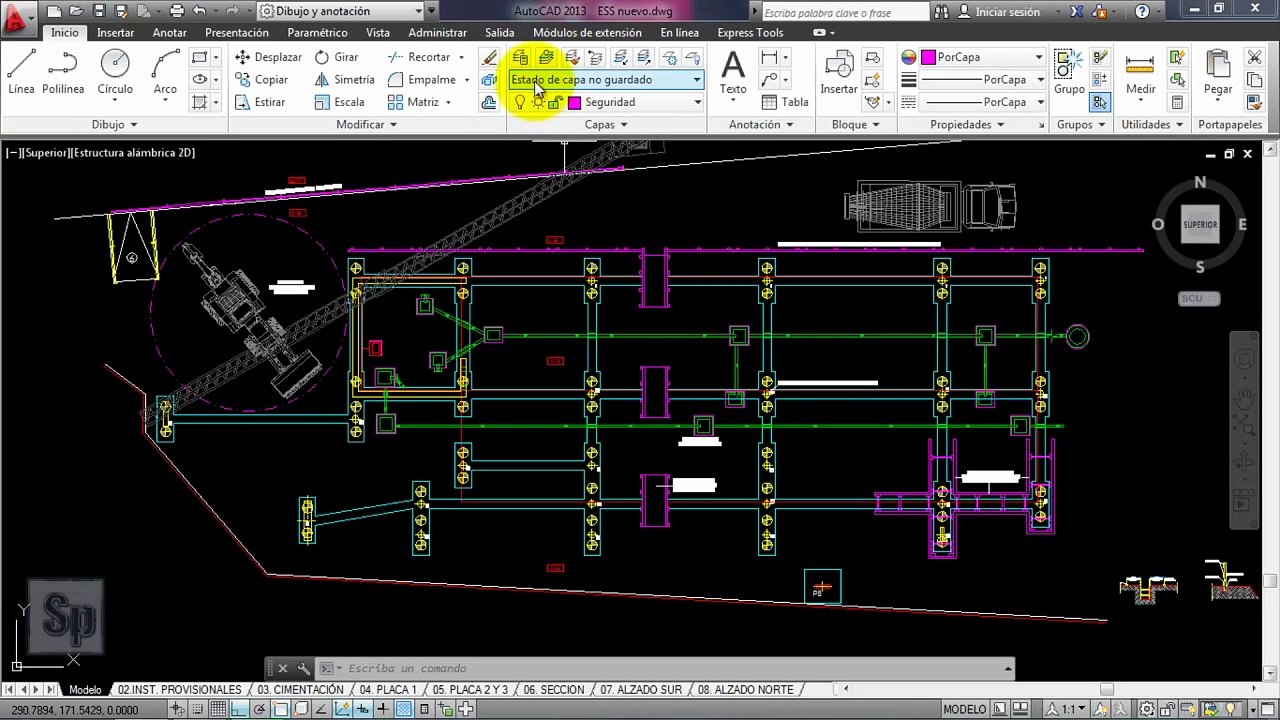Select the Línea drawing tool
This screenshot has height=720, width=1280.
21,72
